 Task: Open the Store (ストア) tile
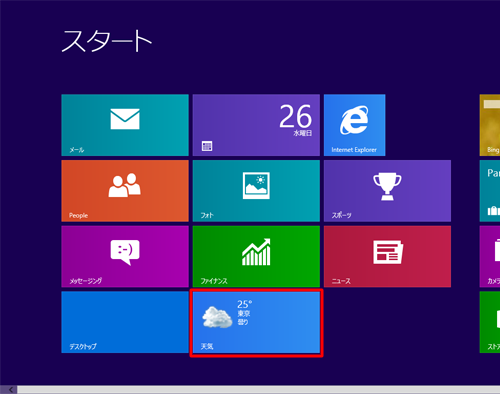[490, 322]
